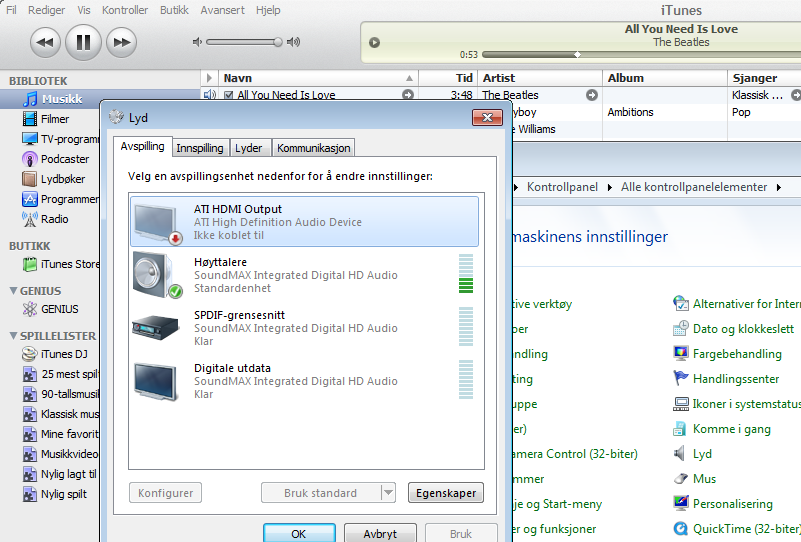The width and height of the screenshot is (801, 542).
Task: Open the Avansert menu
Action: (223, 10)
